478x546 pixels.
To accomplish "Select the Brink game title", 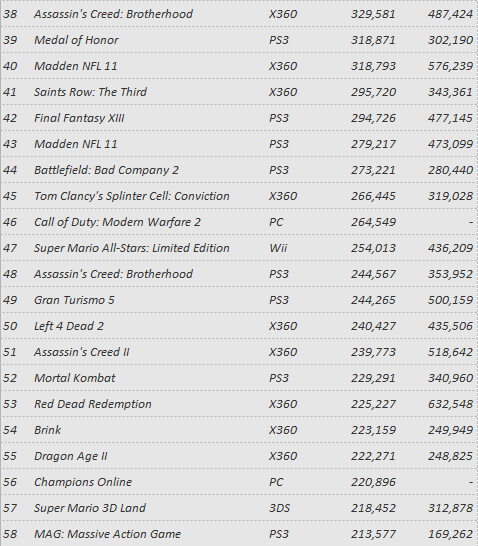I will pos(47,430).
